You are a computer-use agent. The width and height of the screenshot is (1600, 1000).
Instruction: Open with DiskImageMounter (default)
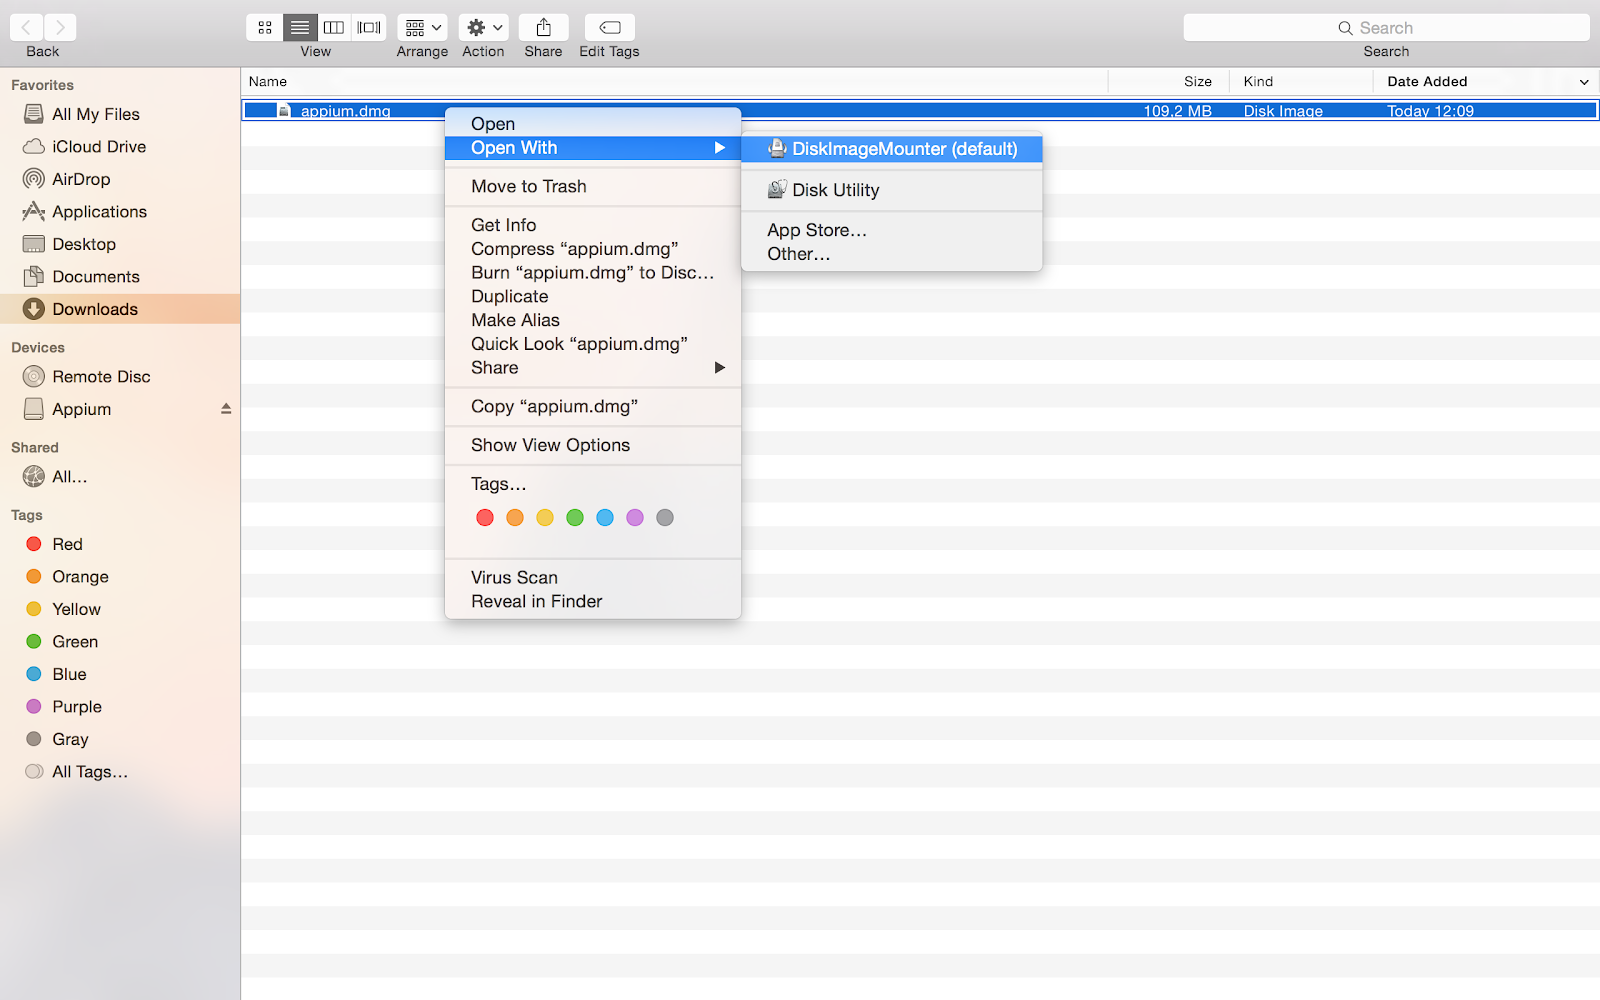tap(892, 149)
